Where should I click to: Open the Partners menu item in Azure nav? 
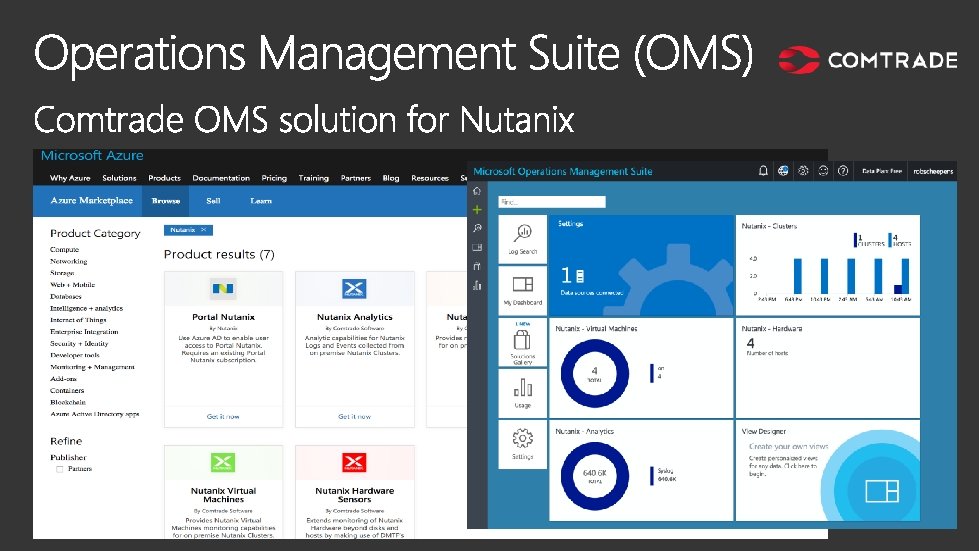click(x=356, y=178)
